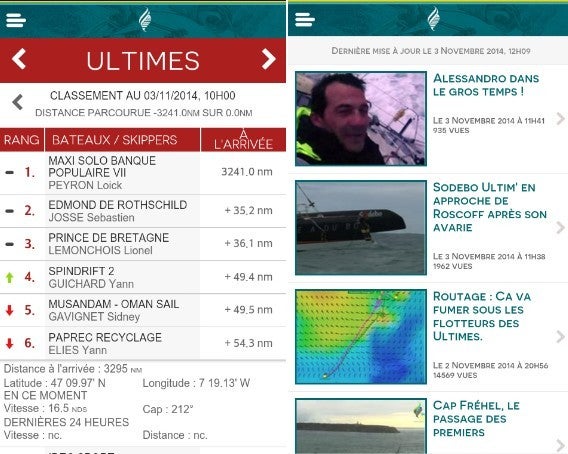568x454 pixels.
Task: Open the hamburger menu on the news screen
Action: tap(305, 20)
